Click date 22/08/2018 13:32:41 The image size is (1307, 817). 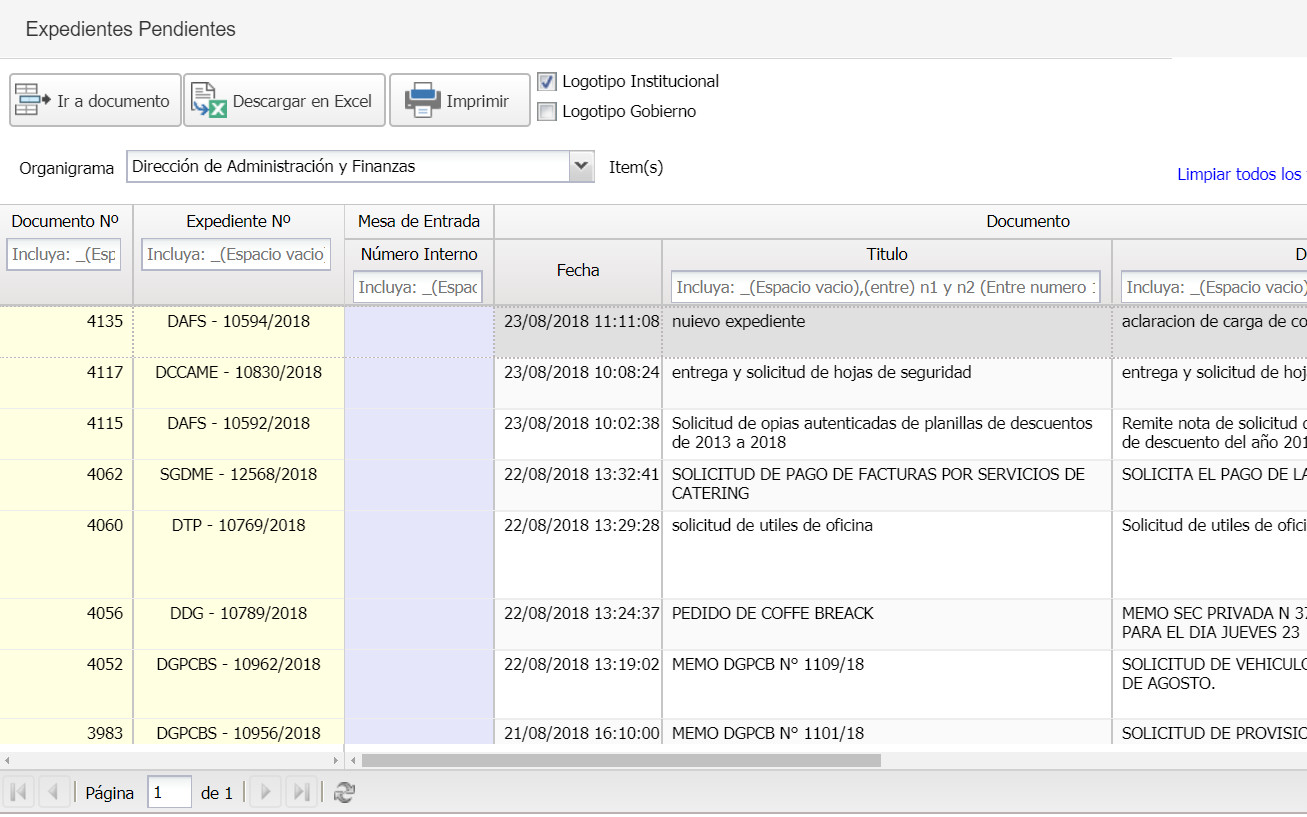click(x=581, y=474)
